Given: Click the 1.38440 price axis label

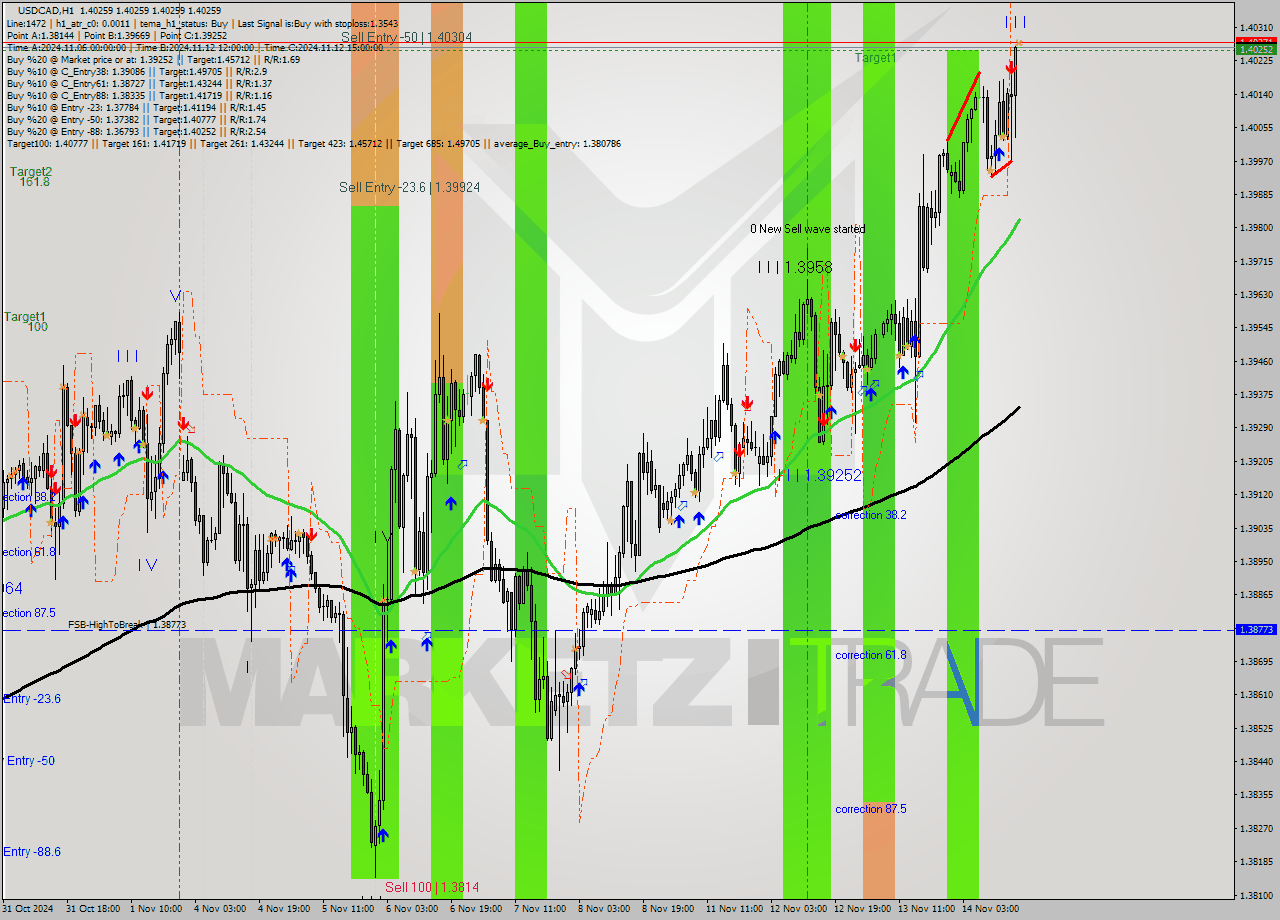Looking at the screenshot, I should click(x=1257, y=761).
